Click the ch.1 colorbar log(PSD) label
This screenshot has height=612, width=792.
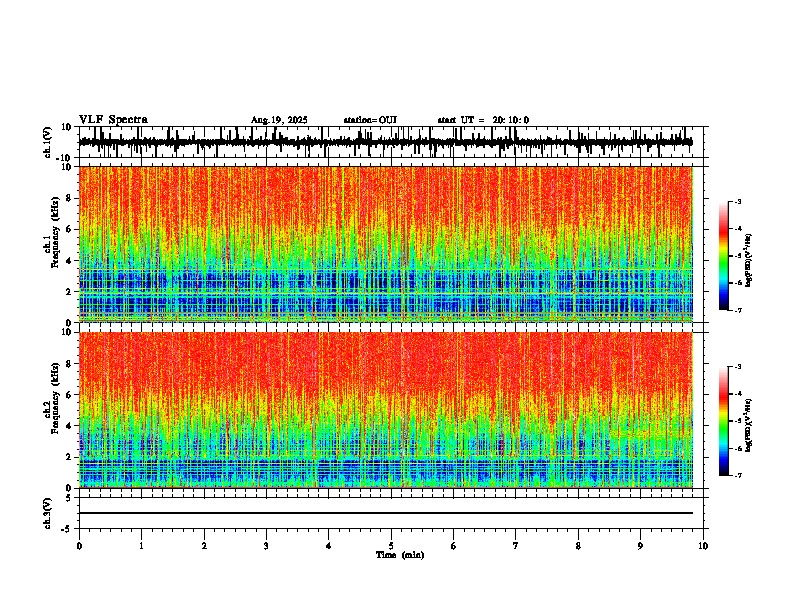(x=749, y=261)
